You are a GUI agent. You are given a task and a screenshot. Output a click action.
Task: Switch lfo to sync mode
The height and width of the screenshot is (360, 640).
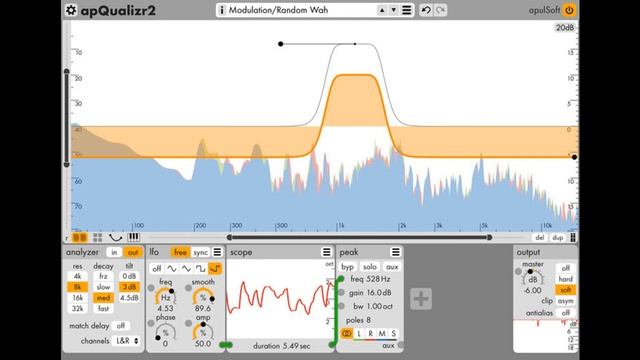pos(200,252)
